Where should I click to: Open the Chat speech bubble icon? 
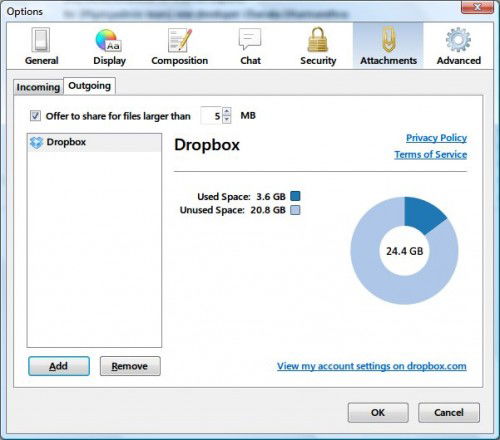point(250,39)
